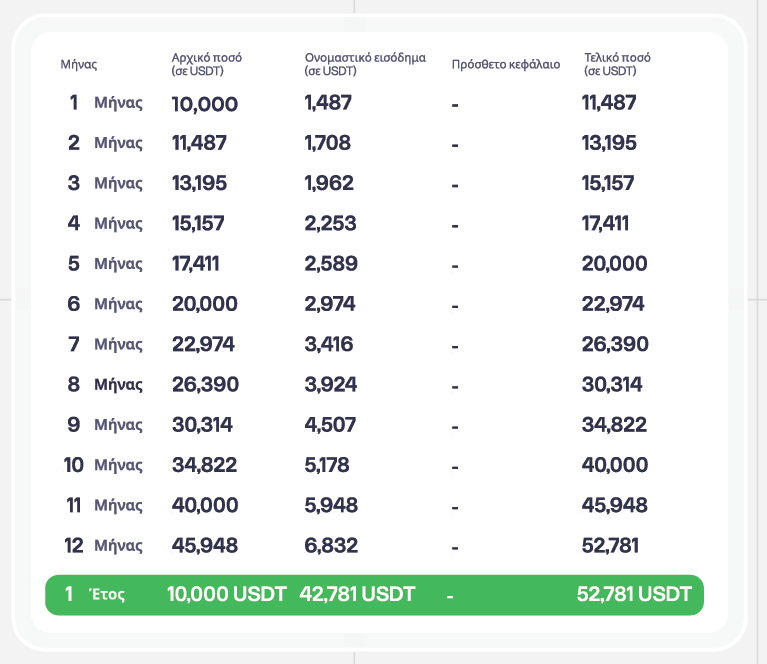The image size is (767, 664).
Task: Click the 3,924 income value
Action: coord(330,384)
